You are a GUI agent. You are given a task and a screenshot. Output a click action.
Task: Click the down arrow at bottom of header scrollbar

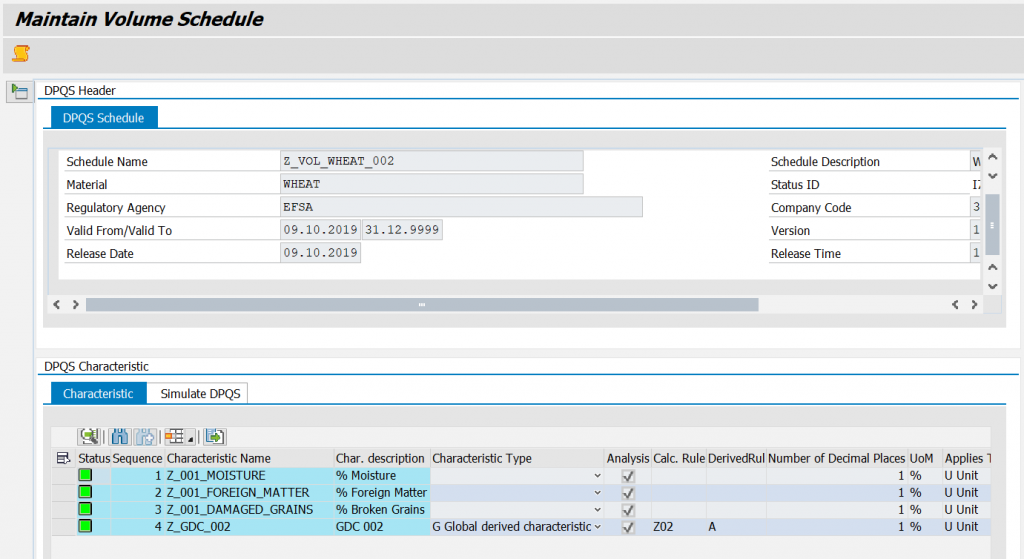coord(993,286)
